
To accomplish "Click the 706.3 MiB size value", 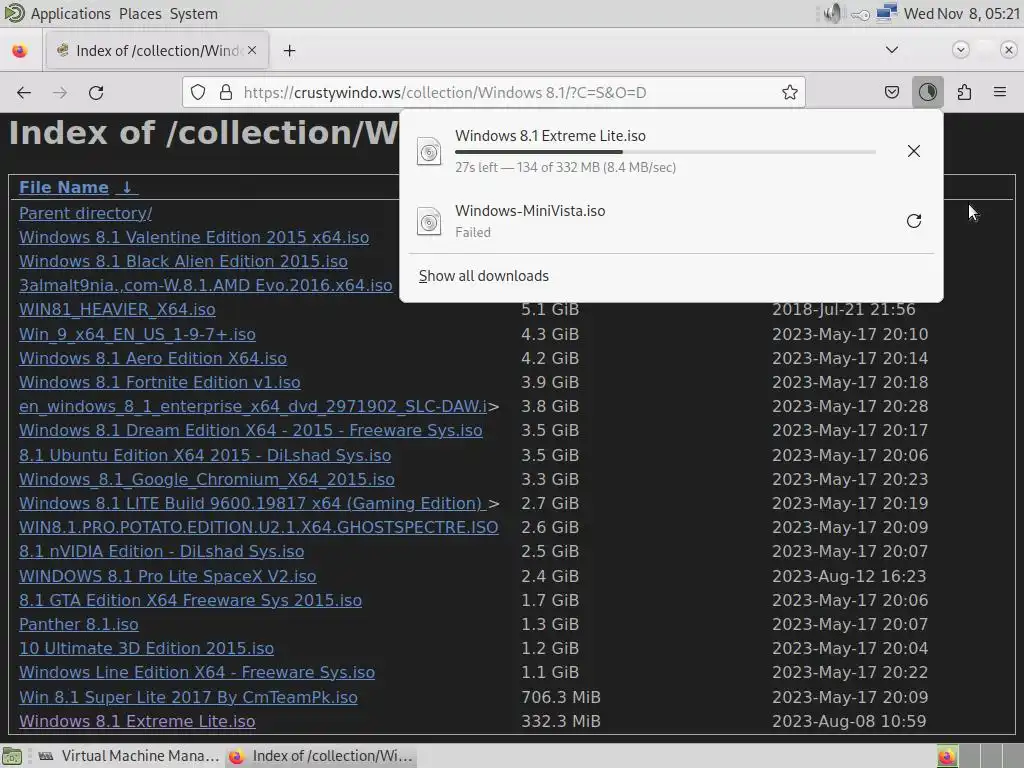I will pos(560,697).
